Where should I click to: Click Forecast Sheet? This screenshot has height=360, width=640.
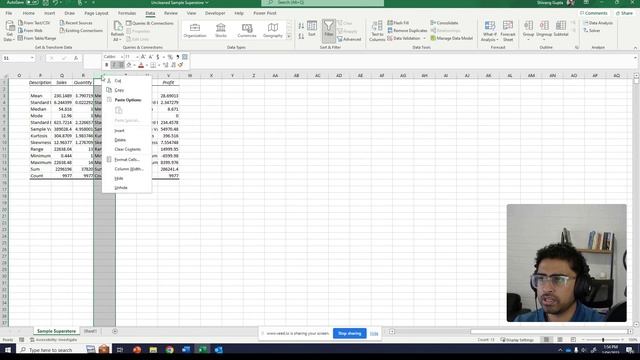[508, 31]
